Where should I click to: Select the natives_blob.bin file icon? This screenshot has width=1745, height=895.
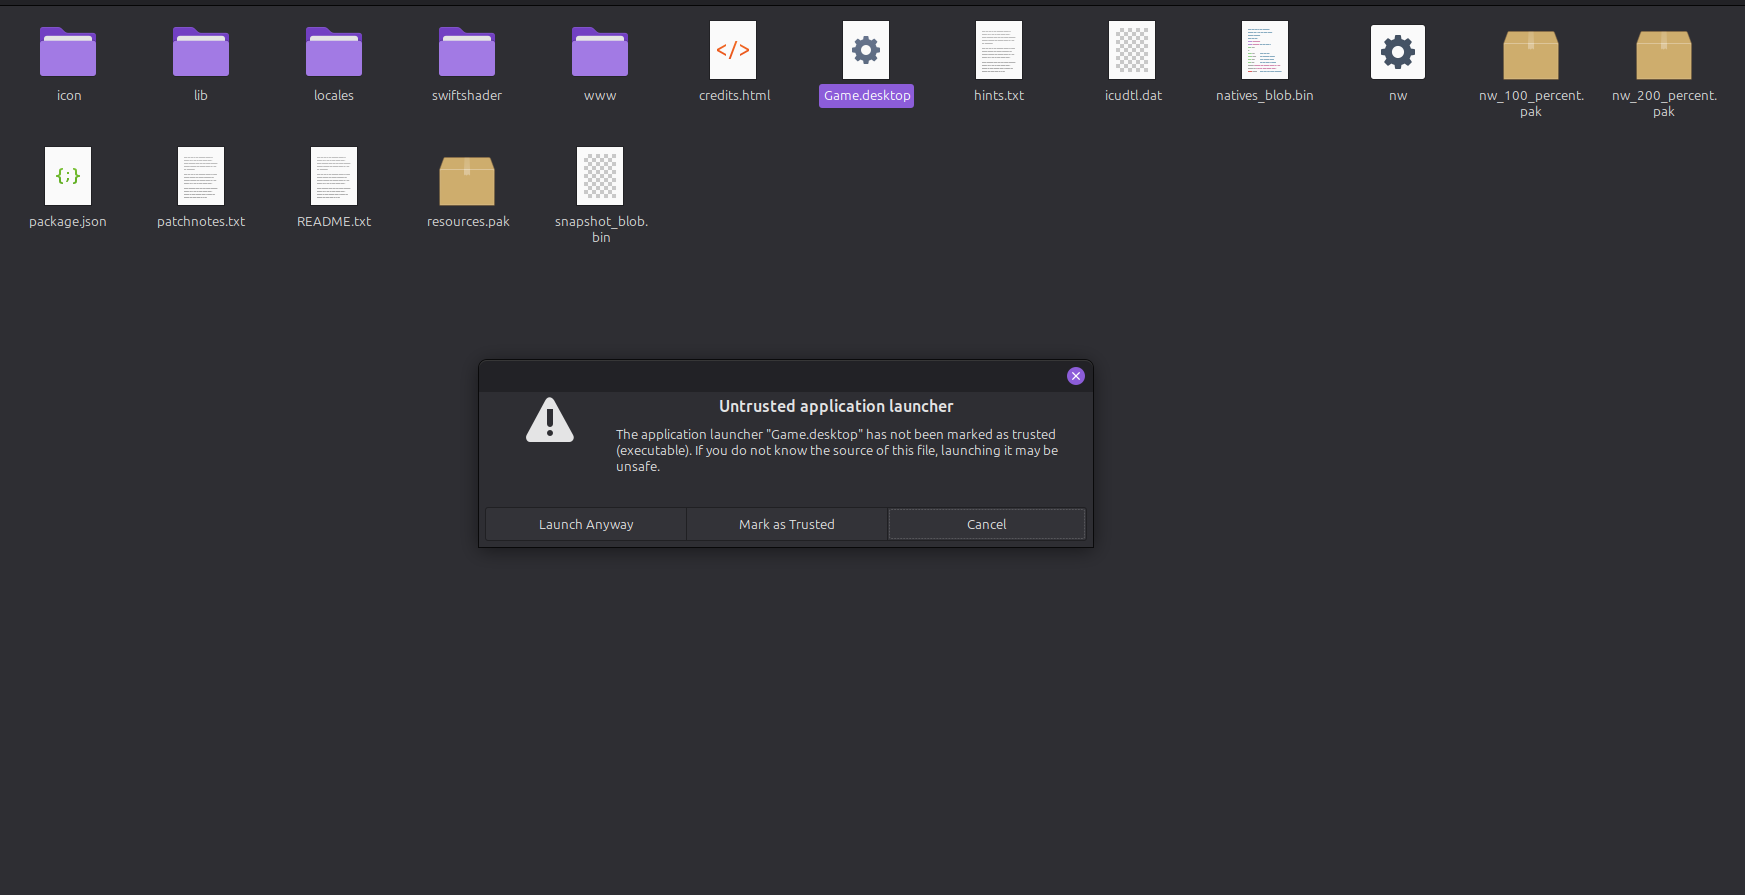[x=1265, y=50]
